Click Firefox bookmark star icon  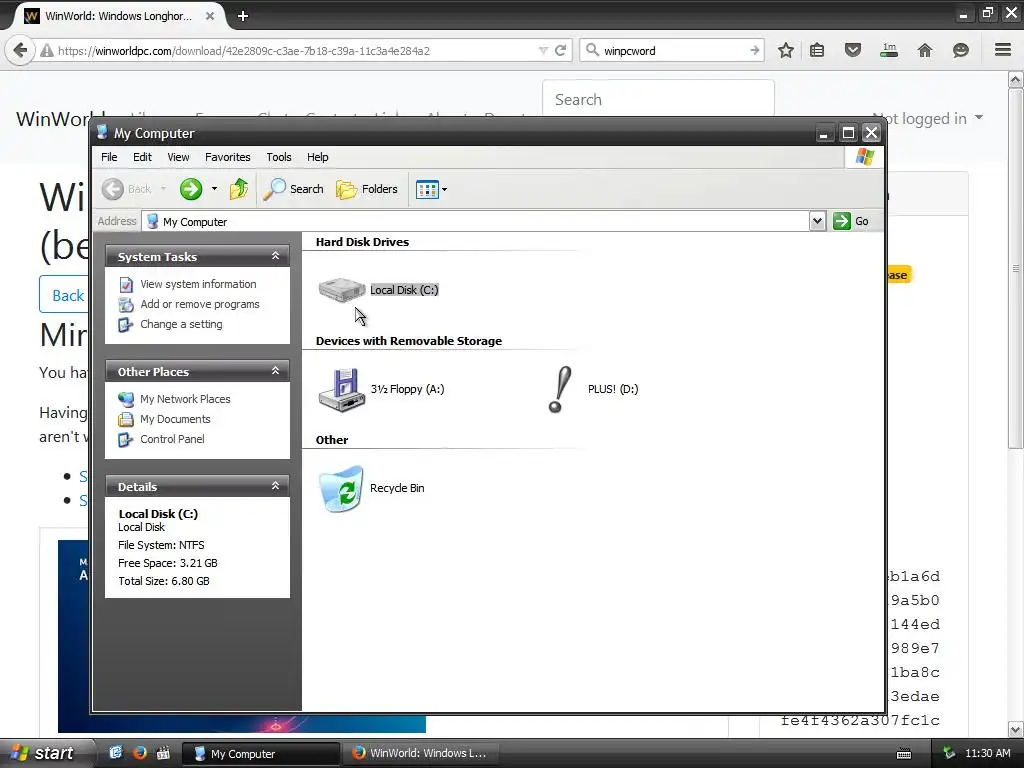click(x=786, y=50)
